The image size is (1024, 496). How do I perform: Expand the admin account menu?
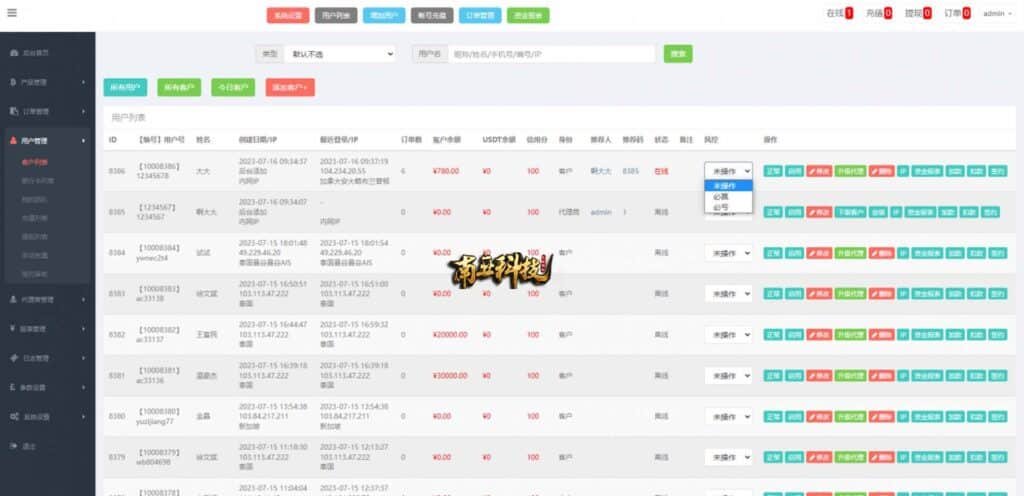997,14
